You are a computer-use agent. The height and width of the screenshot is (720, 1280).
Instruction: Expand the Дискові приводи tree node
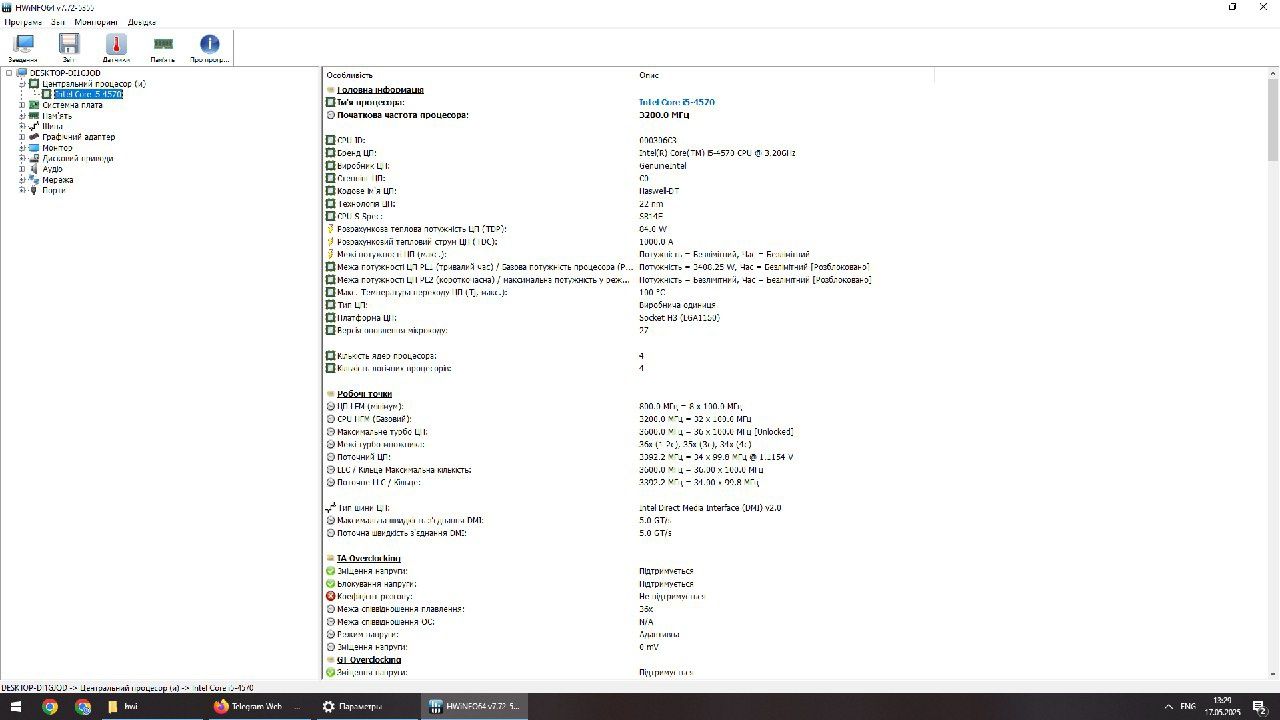tap(22, 158)
